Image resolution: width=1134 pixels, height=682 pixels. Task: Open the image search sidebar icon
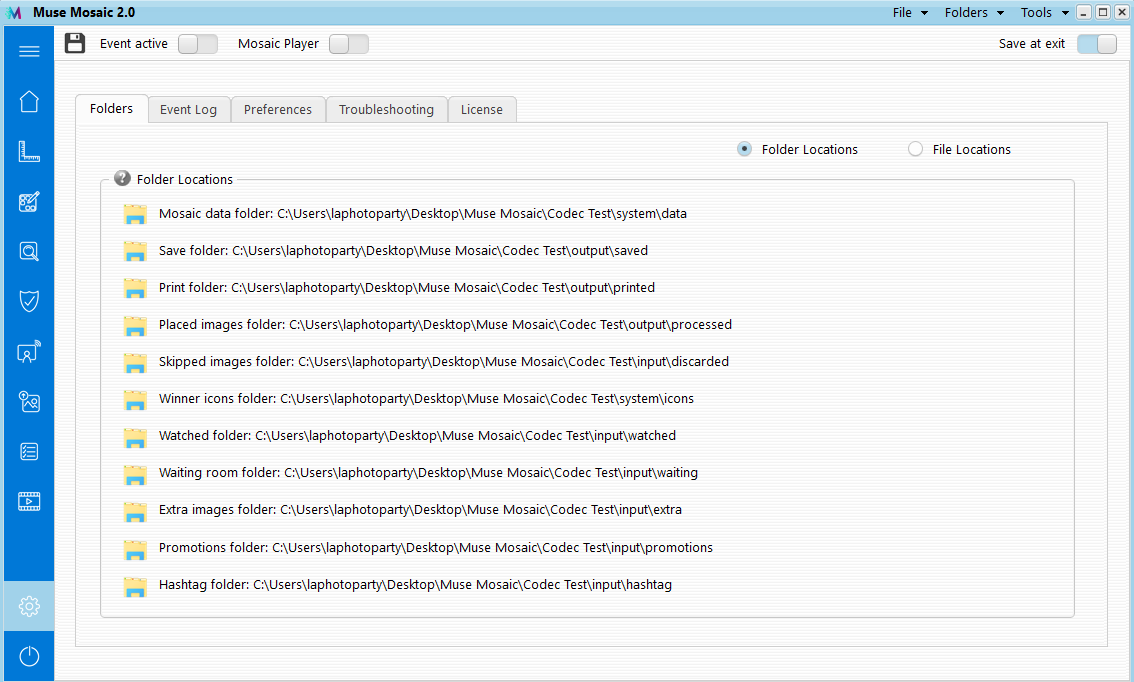(x=29, y=252)
